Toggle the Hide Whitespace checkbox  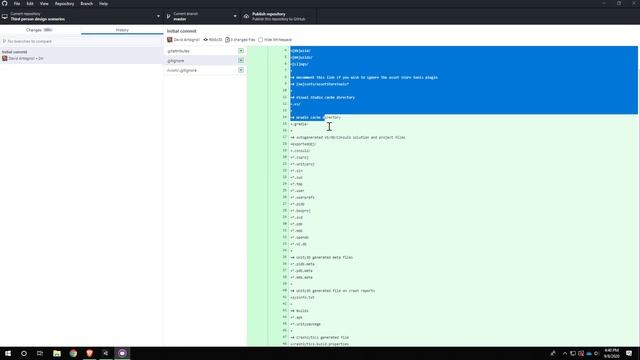tap(260, 40)
